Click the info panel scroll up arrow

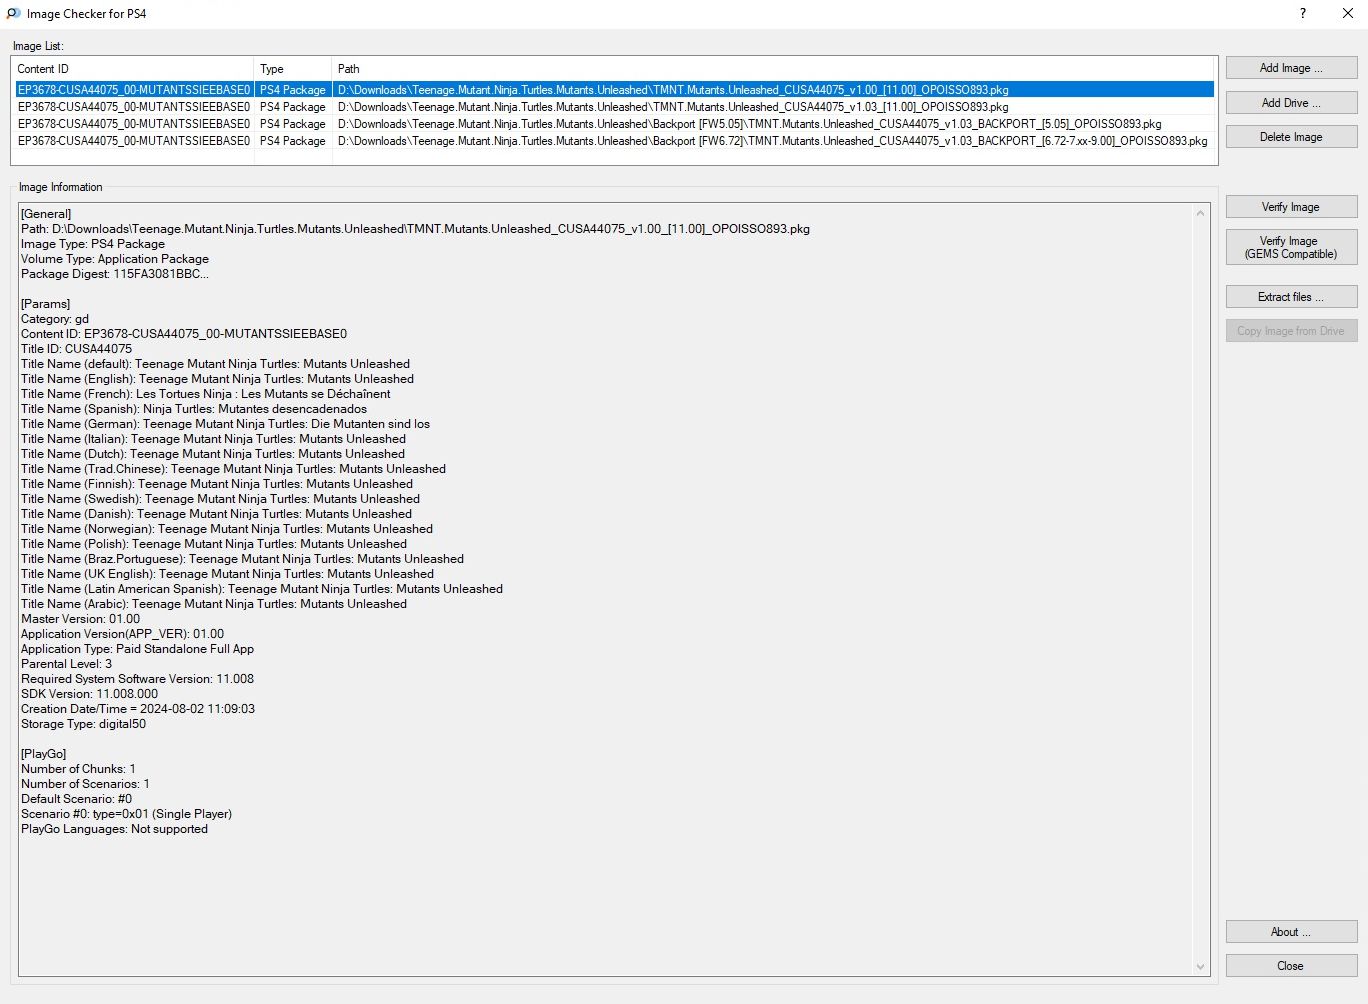click(1201, 213)
